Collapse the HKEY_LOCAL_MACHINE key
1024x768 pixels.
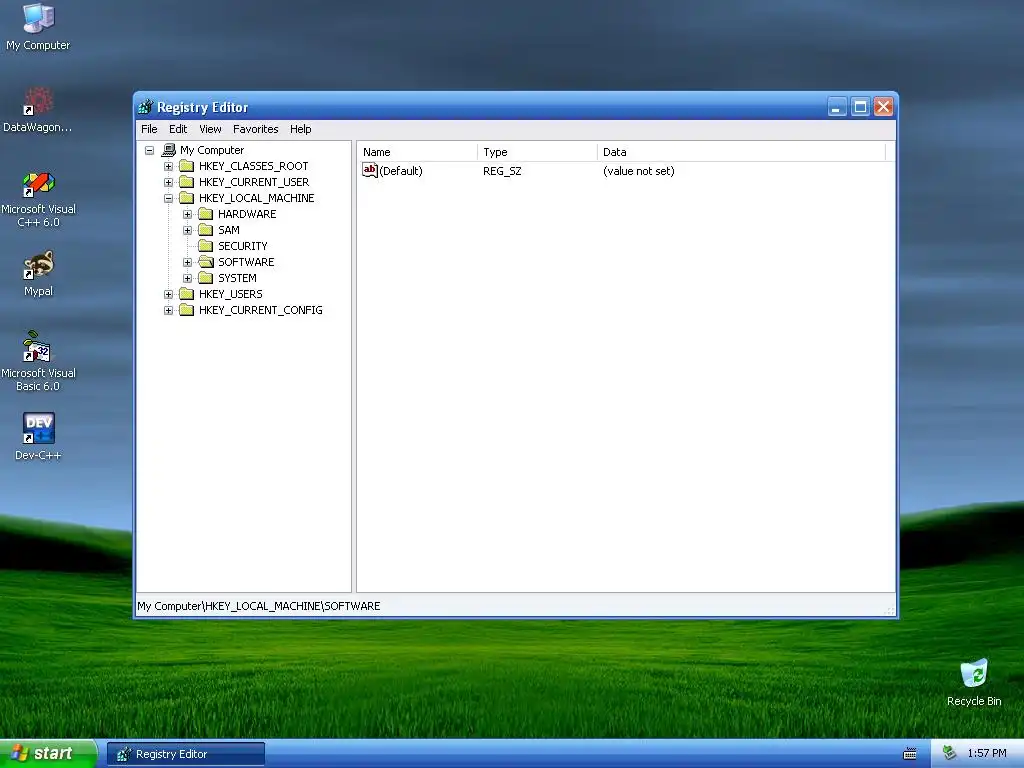click(168, 198)
